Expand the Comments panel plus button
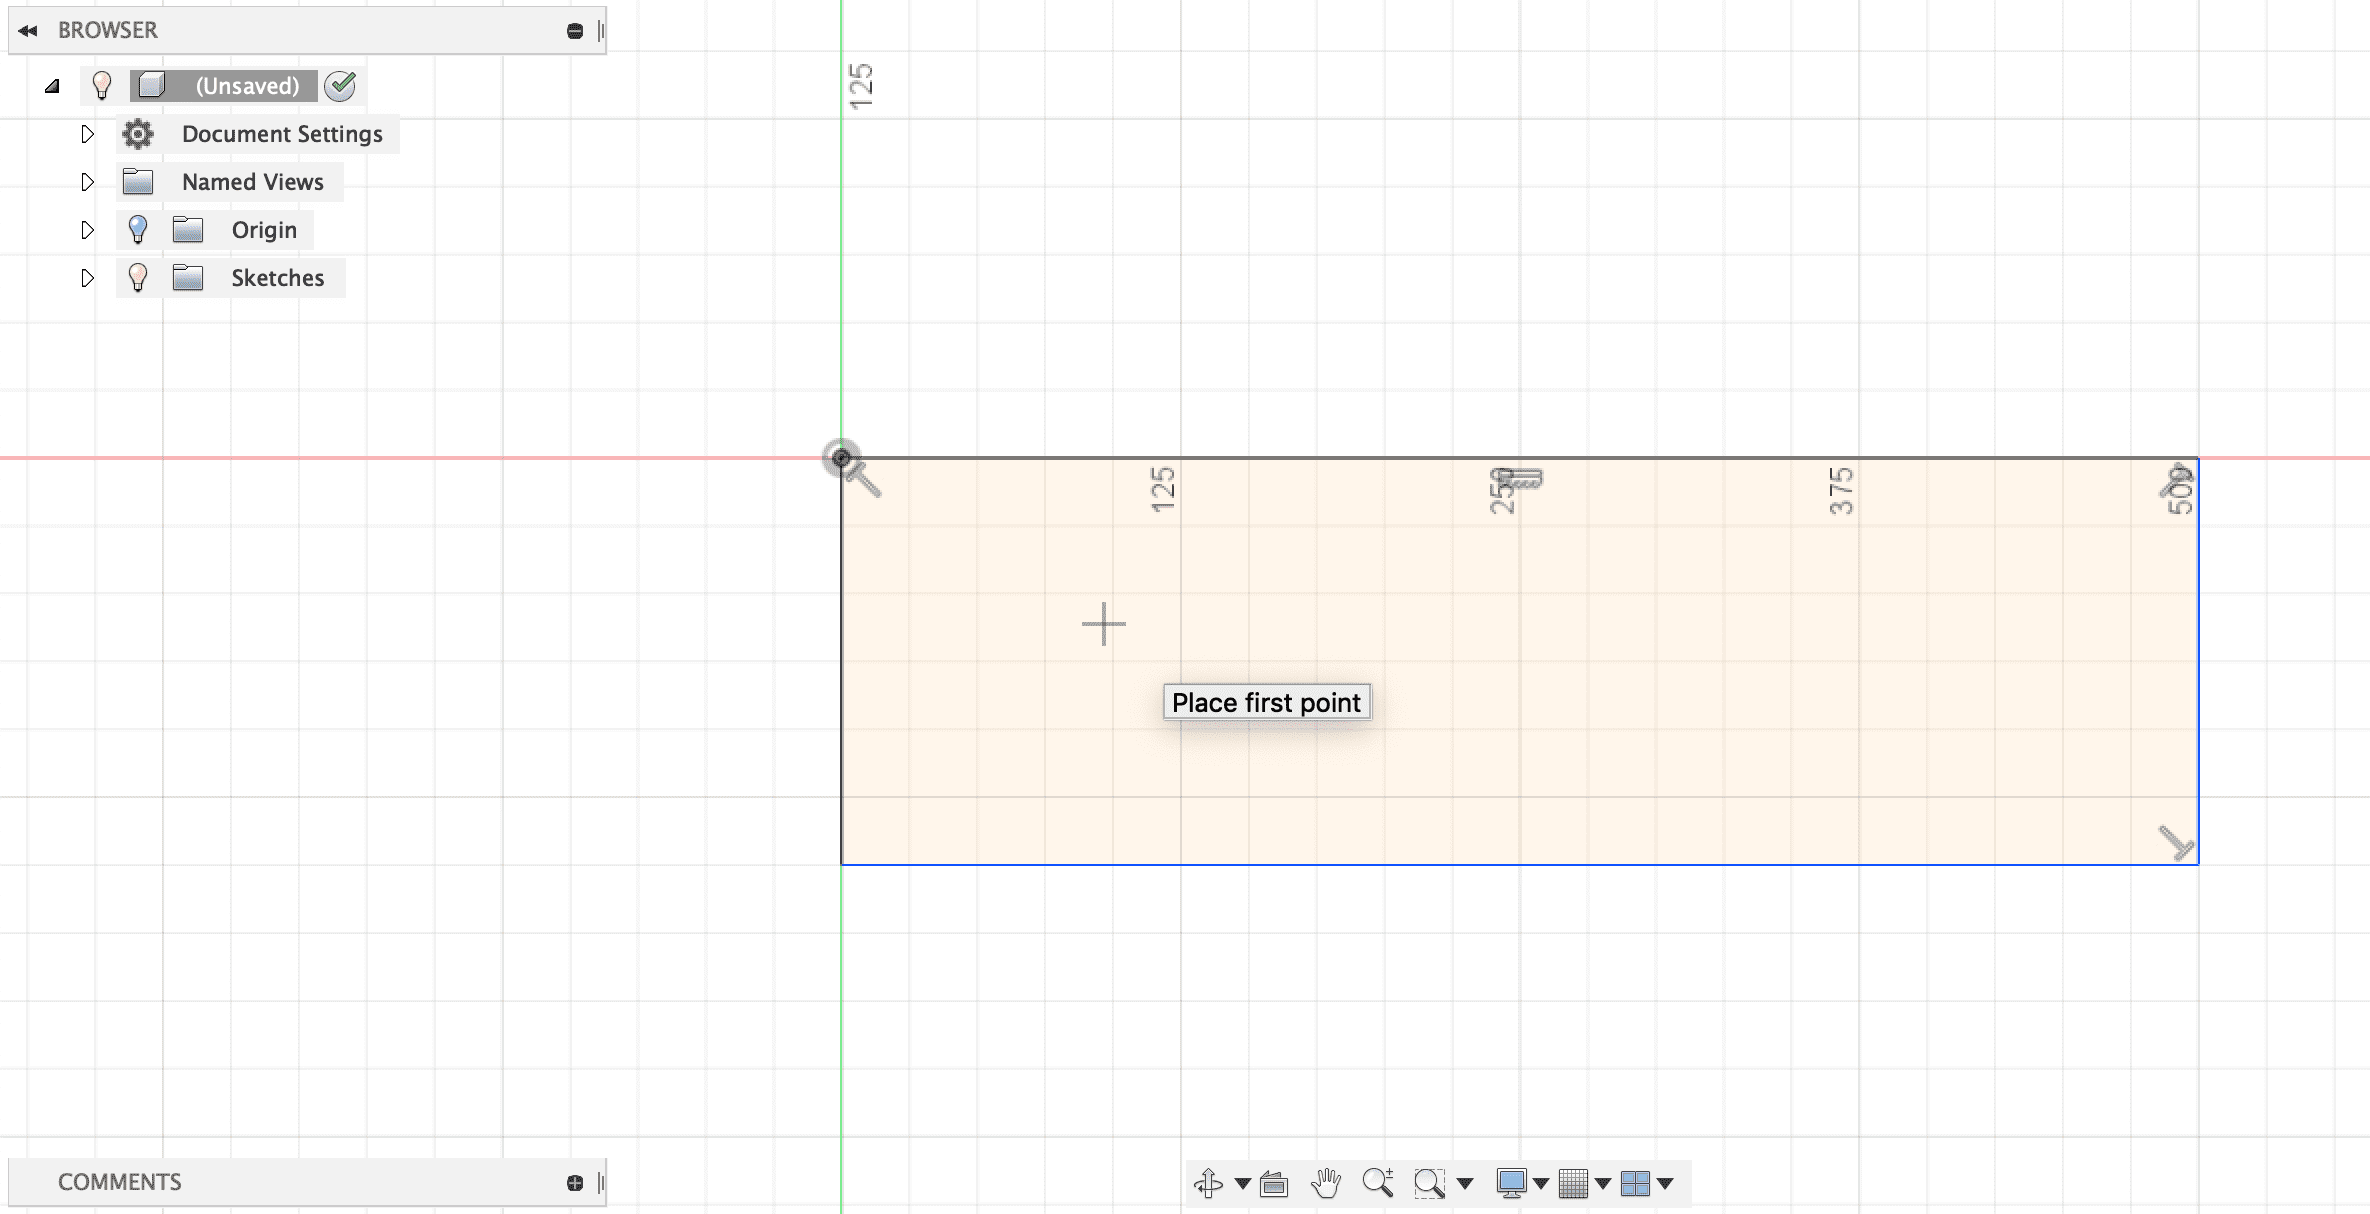This screenshot has height=1214, width=2370. (575, 1183)
